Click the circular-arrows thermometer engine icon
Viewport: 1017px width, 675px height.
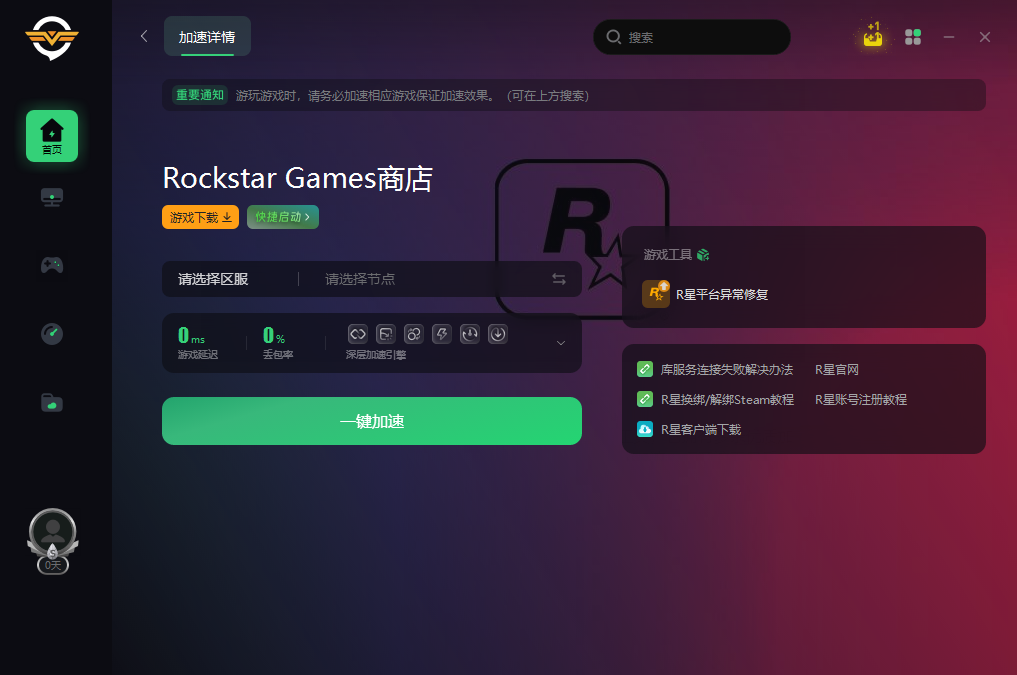tap(470, 334)
